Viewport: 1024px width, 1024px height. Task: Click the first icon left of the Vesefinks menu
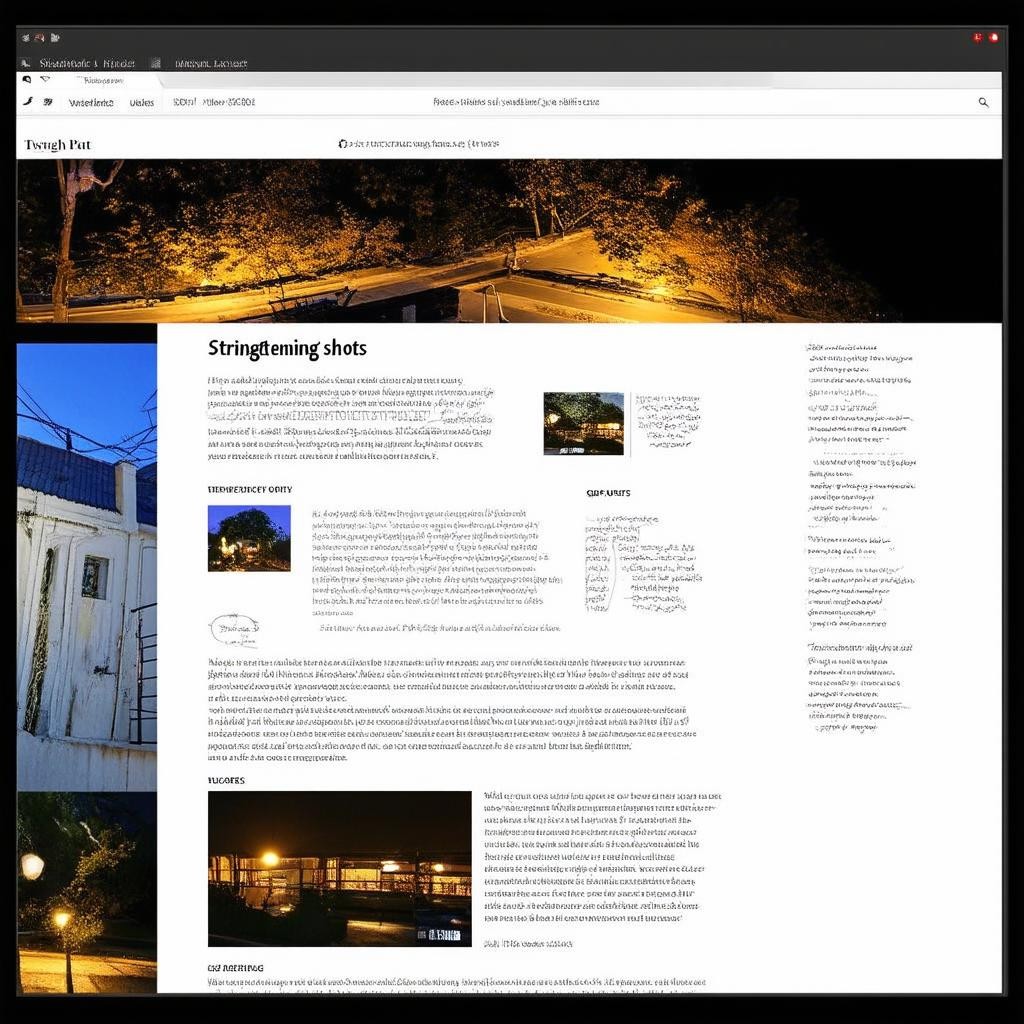(x=28, y=102)
